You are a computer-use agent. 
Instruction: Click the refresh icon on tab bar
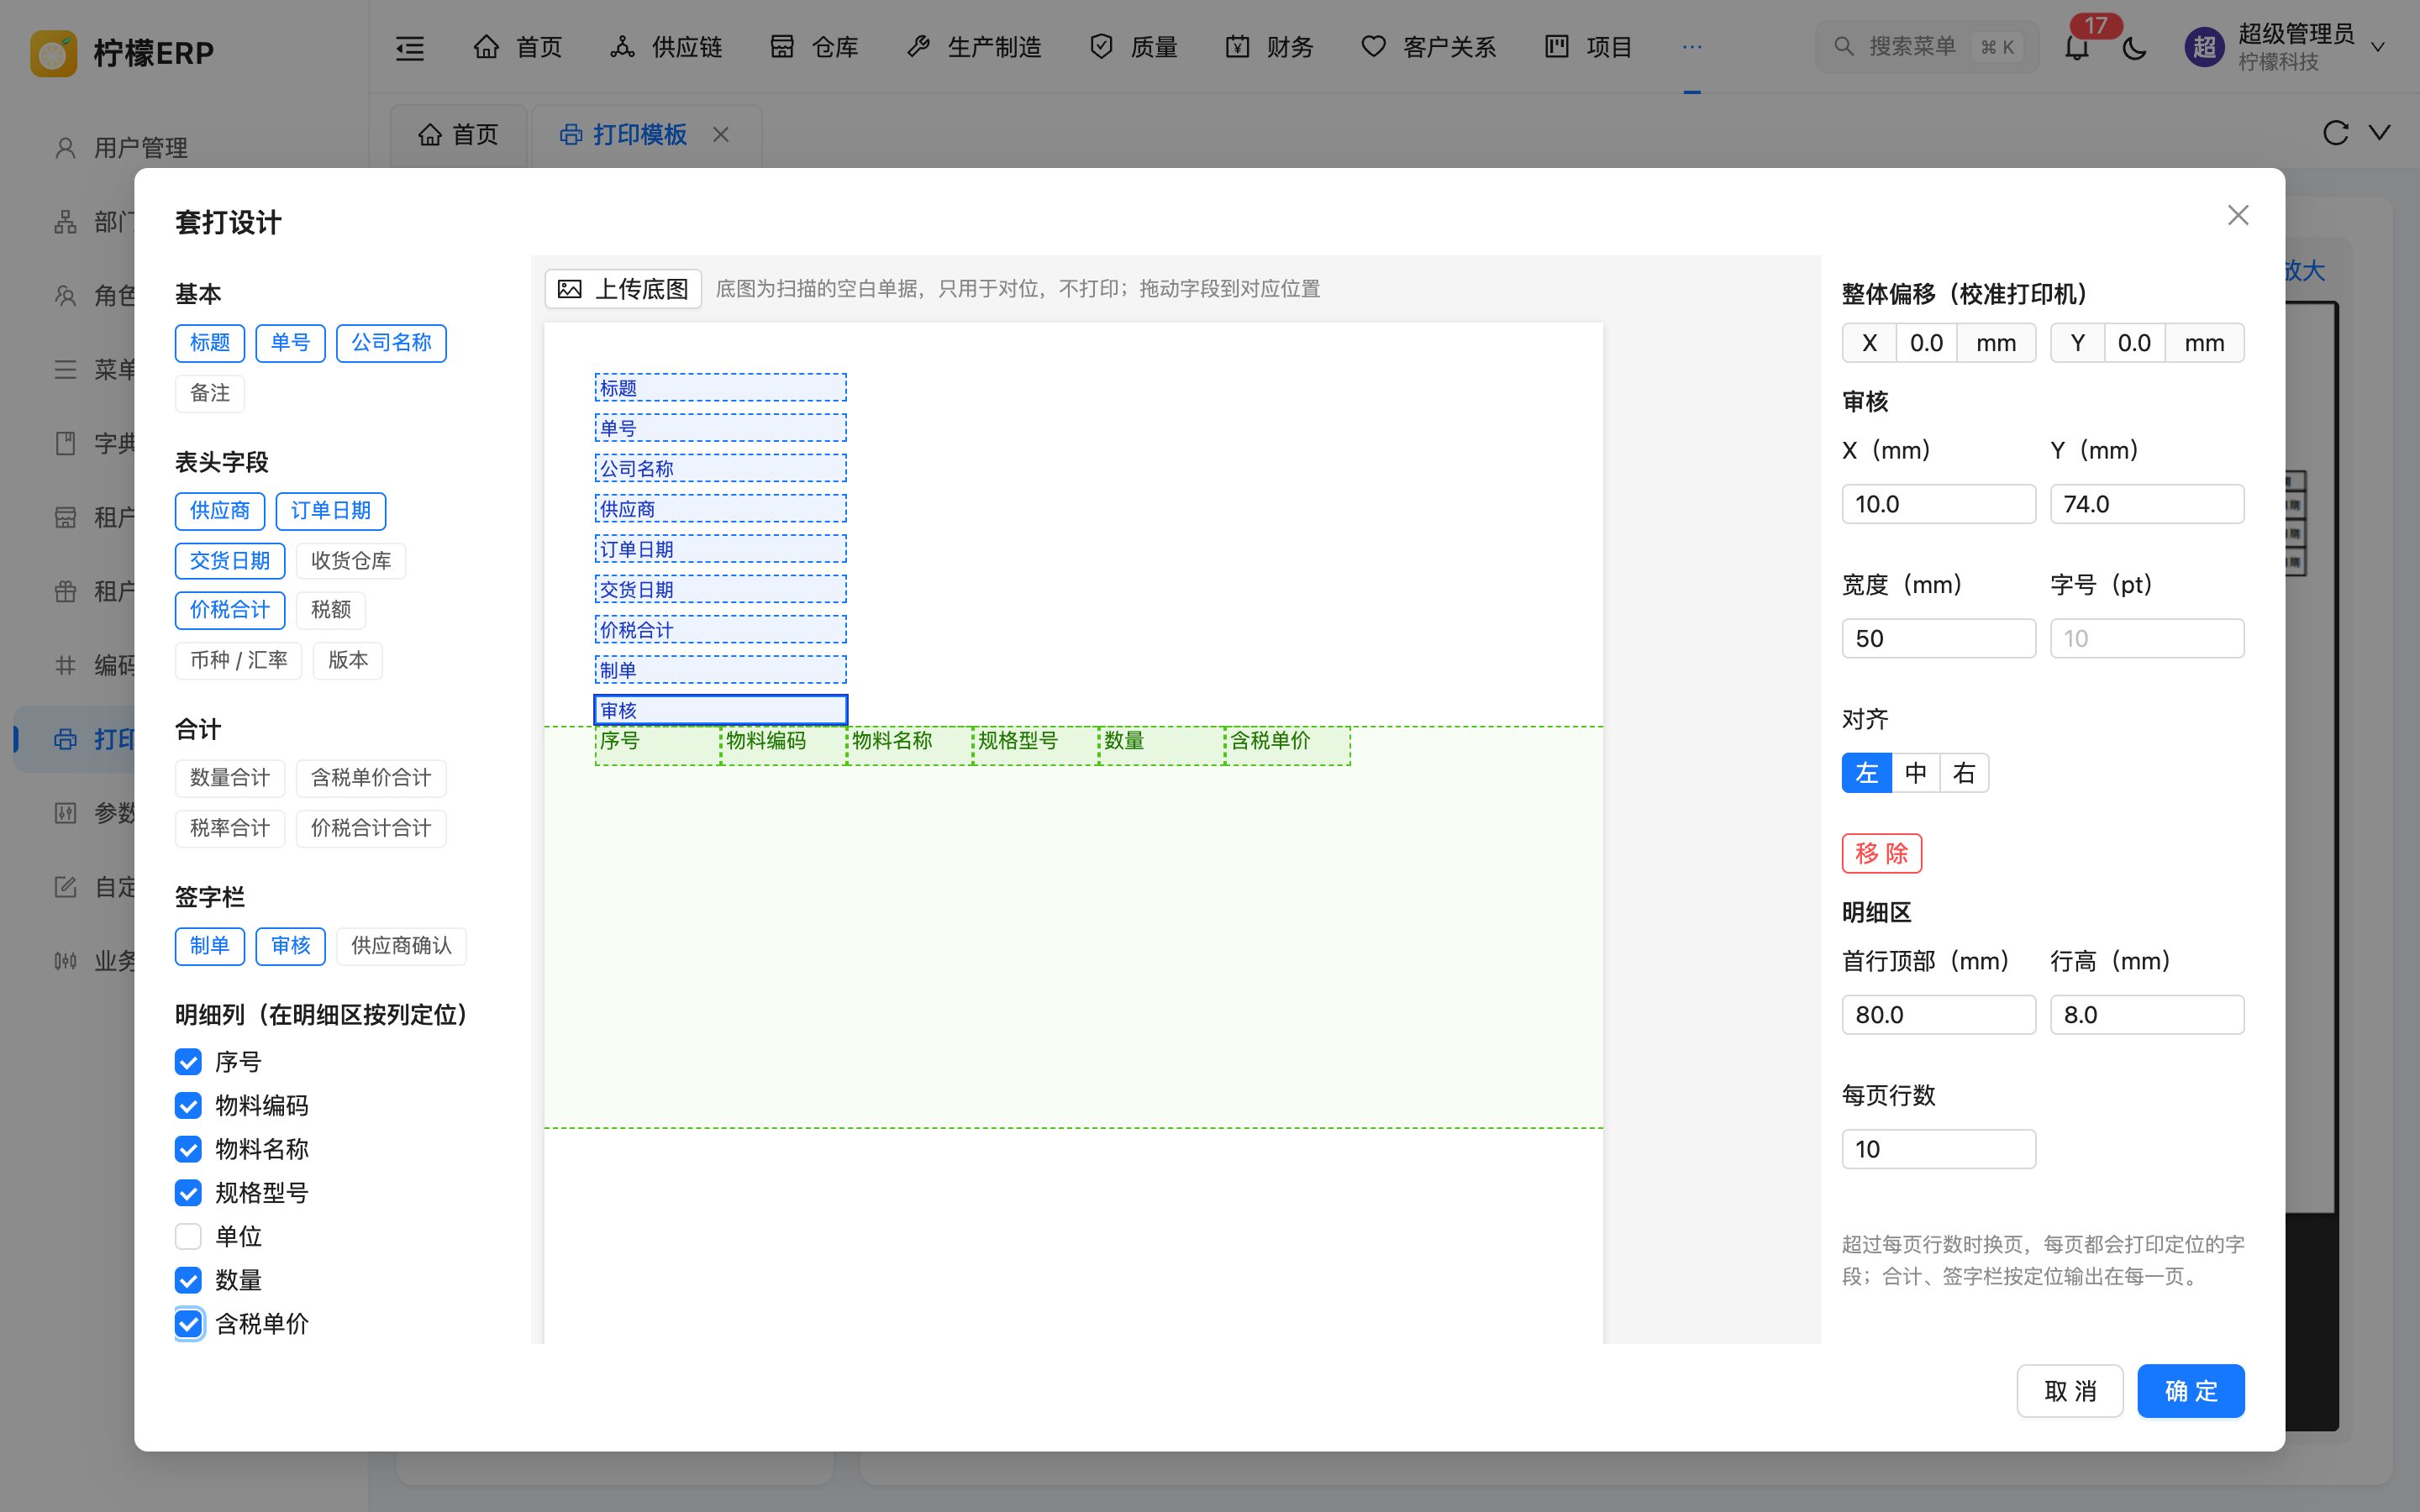click(x=2335, y=133)
